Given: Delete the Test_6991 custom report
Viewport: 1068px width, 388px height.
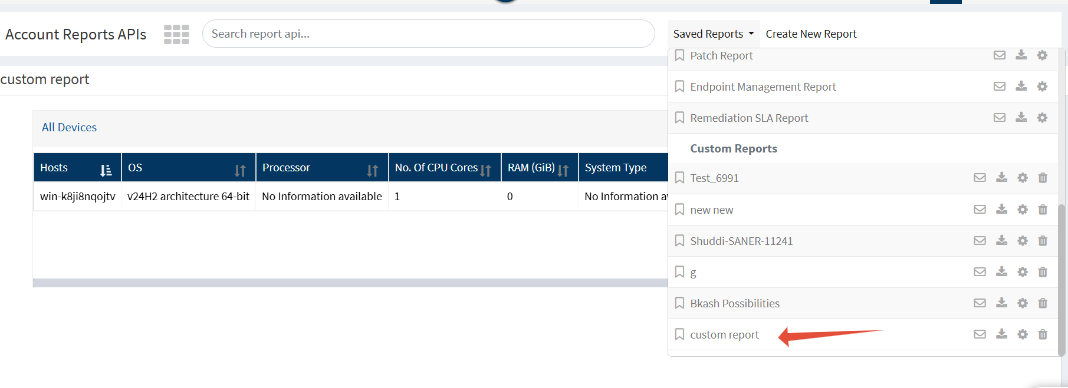Looking at the screenshot, I should (1042, 178).
